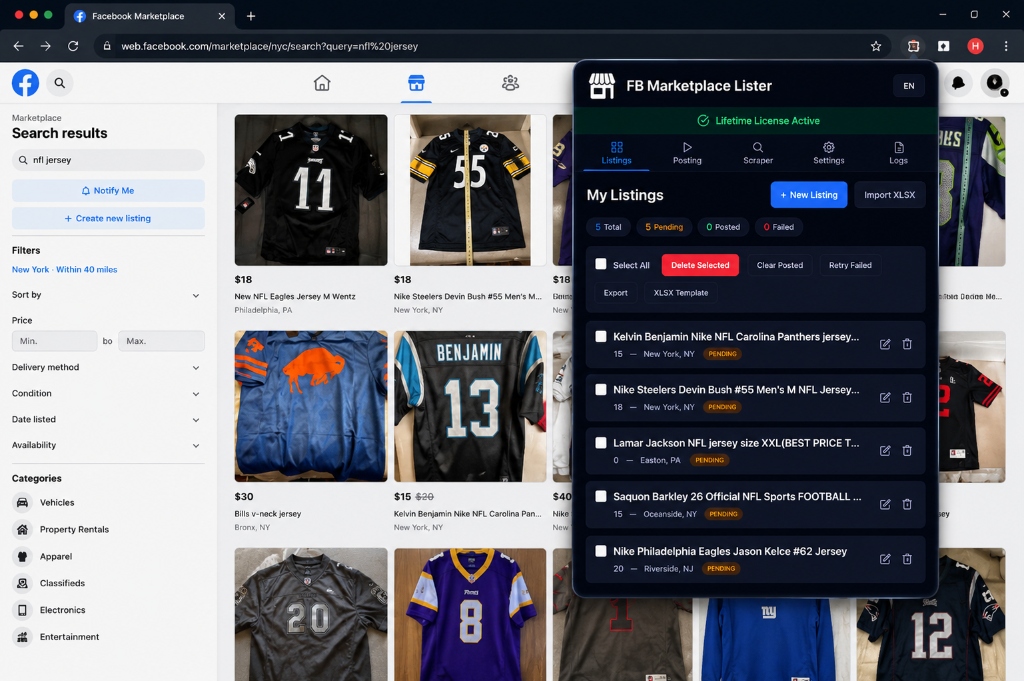Filter by the 0 Failed chip
Viewport: 1024px width, 681px height.
point(778,227)
